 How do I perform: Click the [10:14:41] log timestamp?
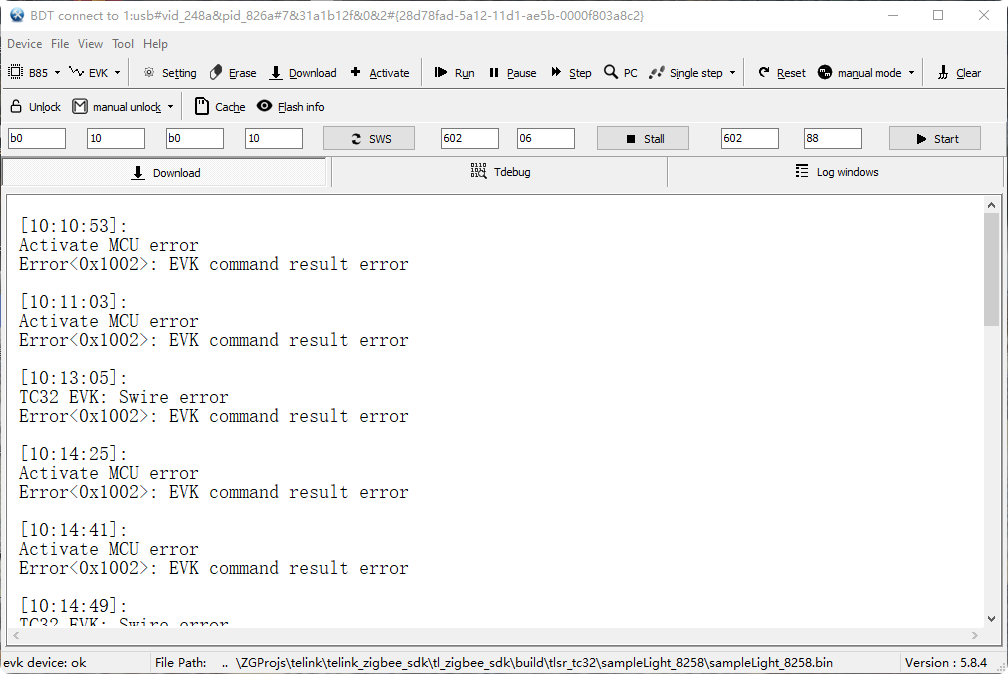(73, 529)
